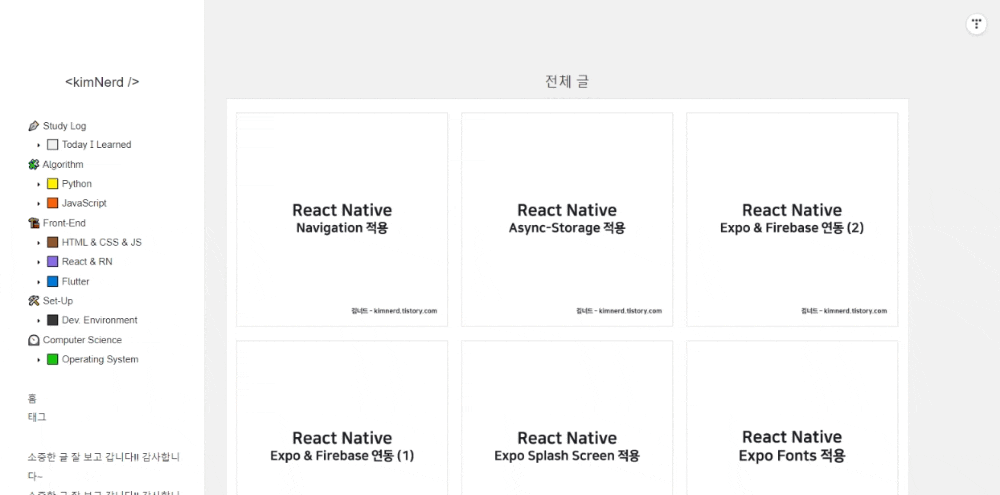Open the Python category link

(77, 184)
